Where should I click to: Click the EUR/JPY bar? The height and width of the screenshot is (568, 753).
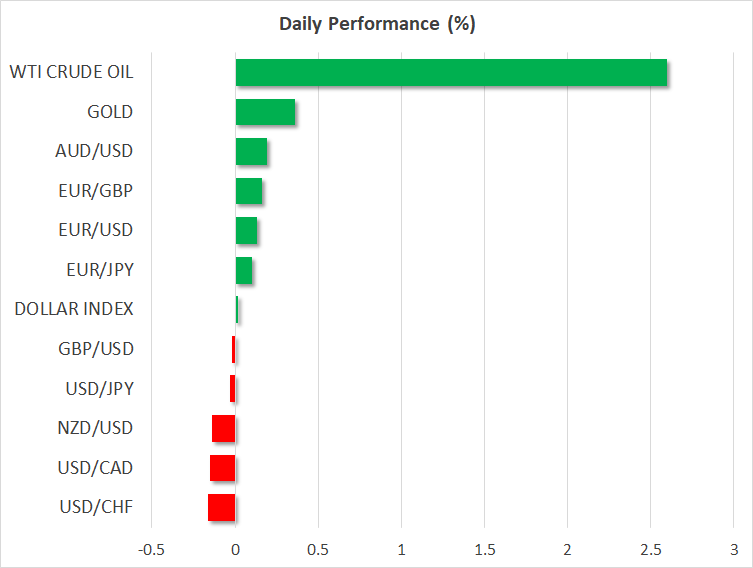[243, 270]
